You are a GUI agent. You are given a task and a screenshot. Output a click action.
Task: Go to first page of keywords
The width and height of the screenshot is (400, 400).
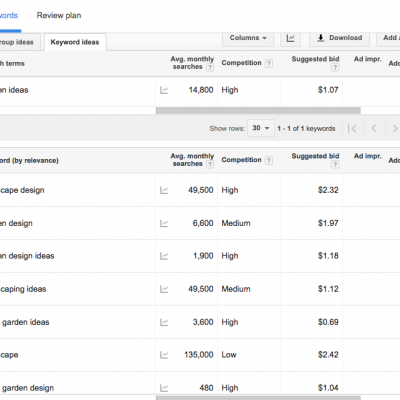coord(352,128)
